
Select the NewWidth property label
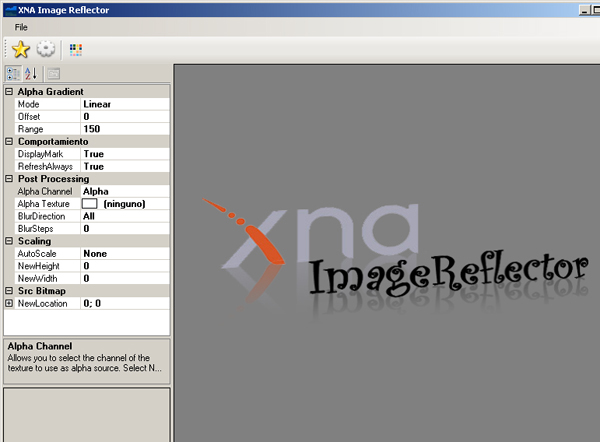[38, 279]
